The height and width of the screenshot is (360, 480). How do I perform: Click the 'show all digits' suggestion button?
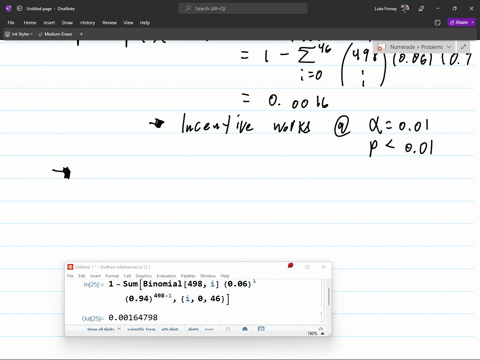[100, 329]
